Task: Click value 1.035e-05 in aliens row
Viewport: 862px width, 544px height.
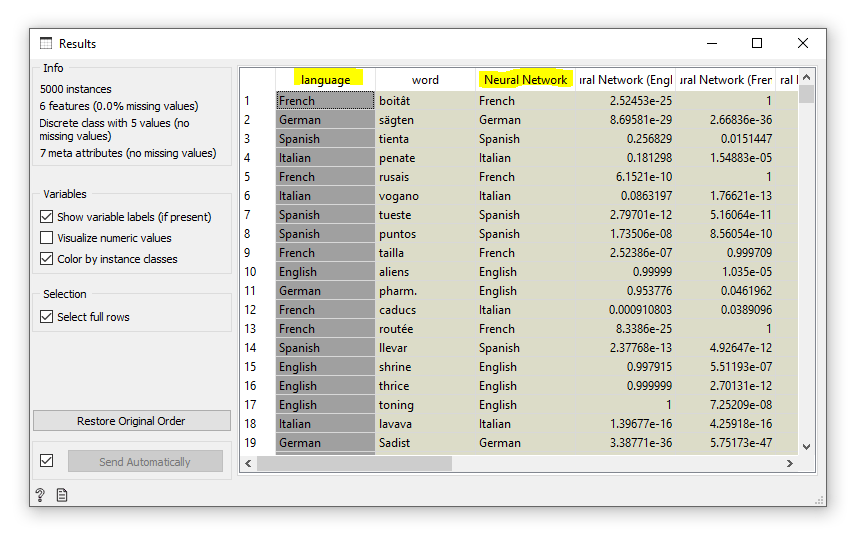Action: tap(725, 272)
